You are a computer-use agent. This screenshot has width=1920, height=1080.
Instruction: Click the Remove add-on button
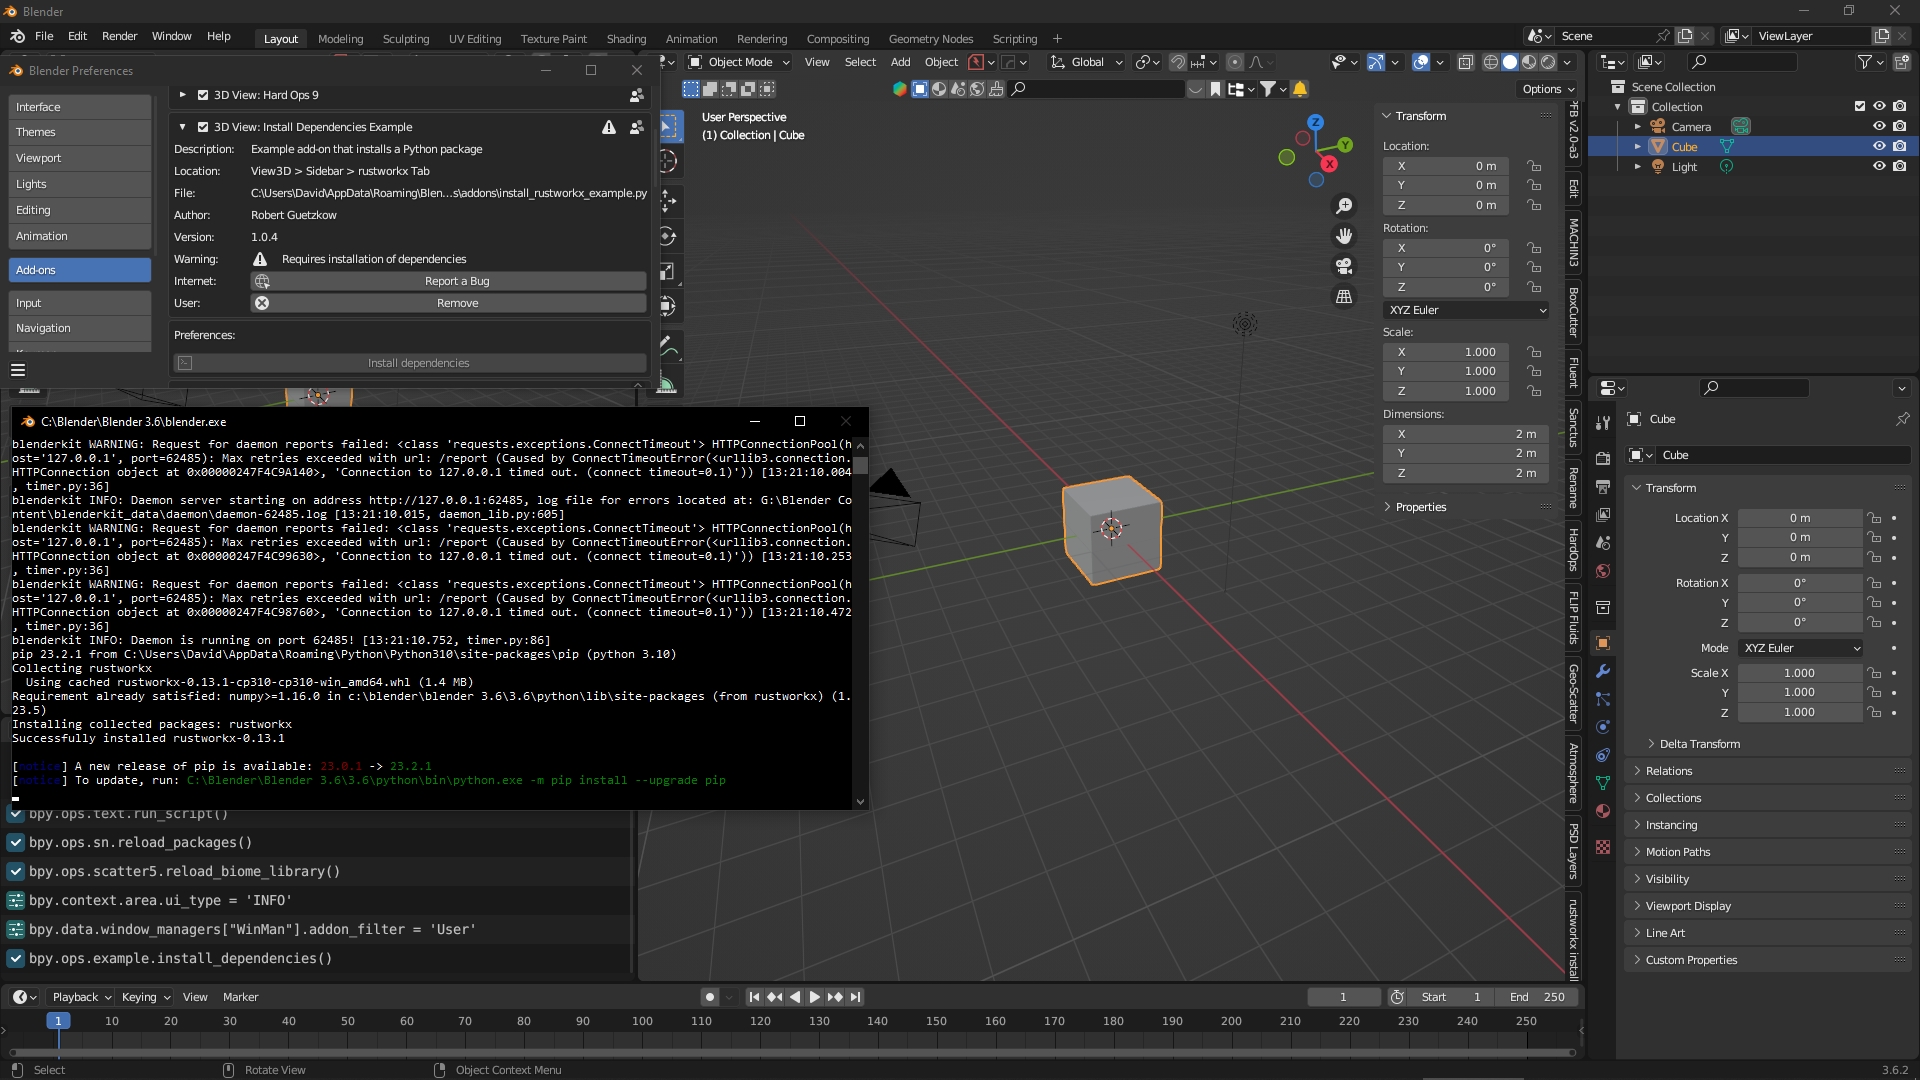click(448, 303)
